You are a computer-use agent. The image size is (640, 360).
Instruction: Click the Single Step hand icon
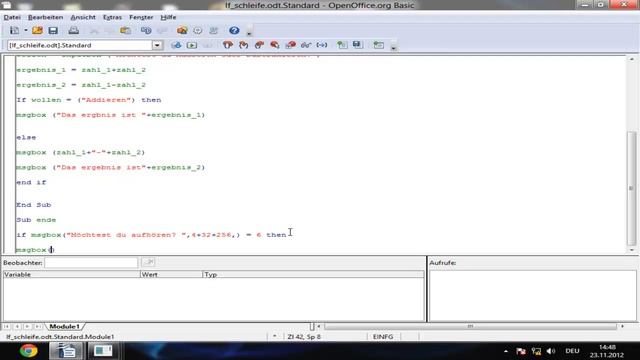click(x=244, y=45)
